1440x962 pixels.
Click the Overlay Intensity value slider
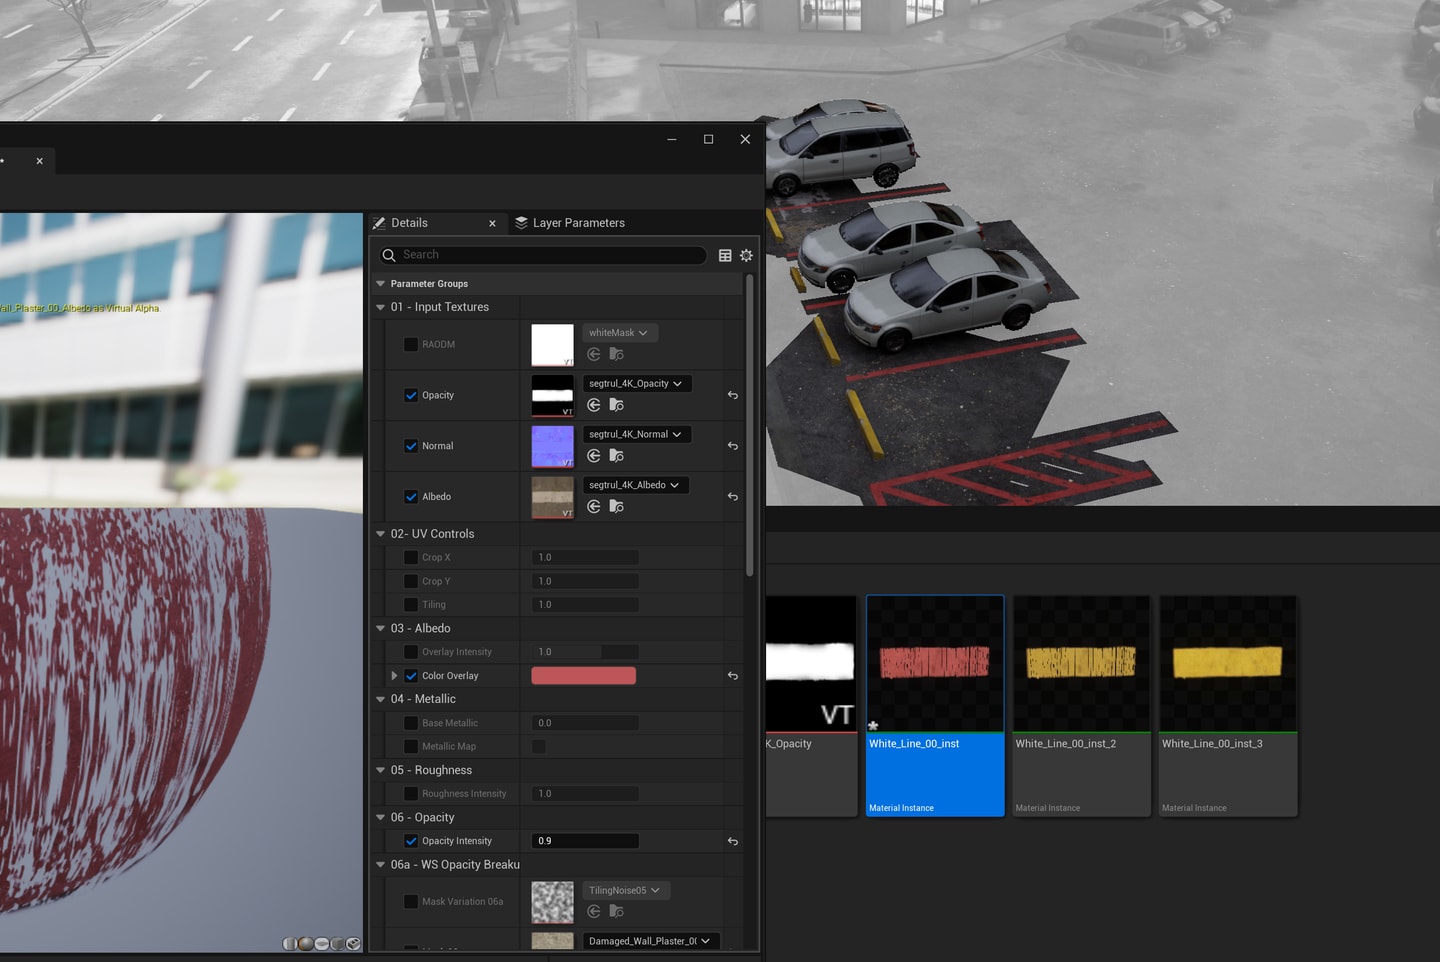(585, 652)
